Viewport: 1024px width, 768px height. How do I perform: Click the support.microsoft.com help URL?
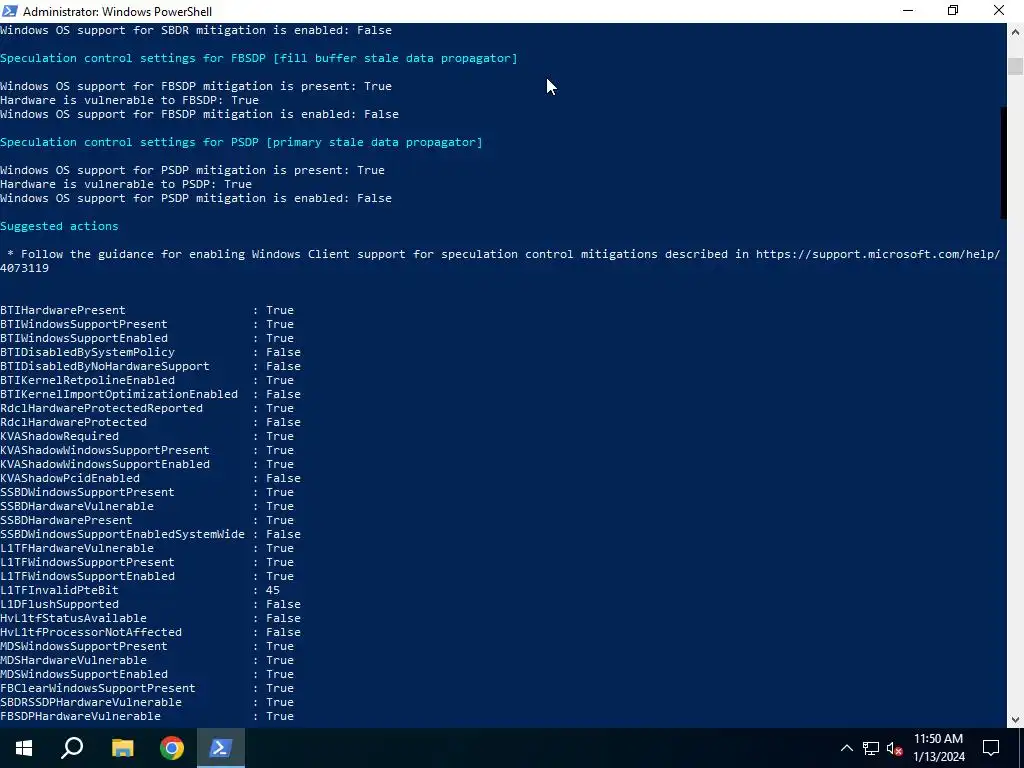click(x=878, y=254)
